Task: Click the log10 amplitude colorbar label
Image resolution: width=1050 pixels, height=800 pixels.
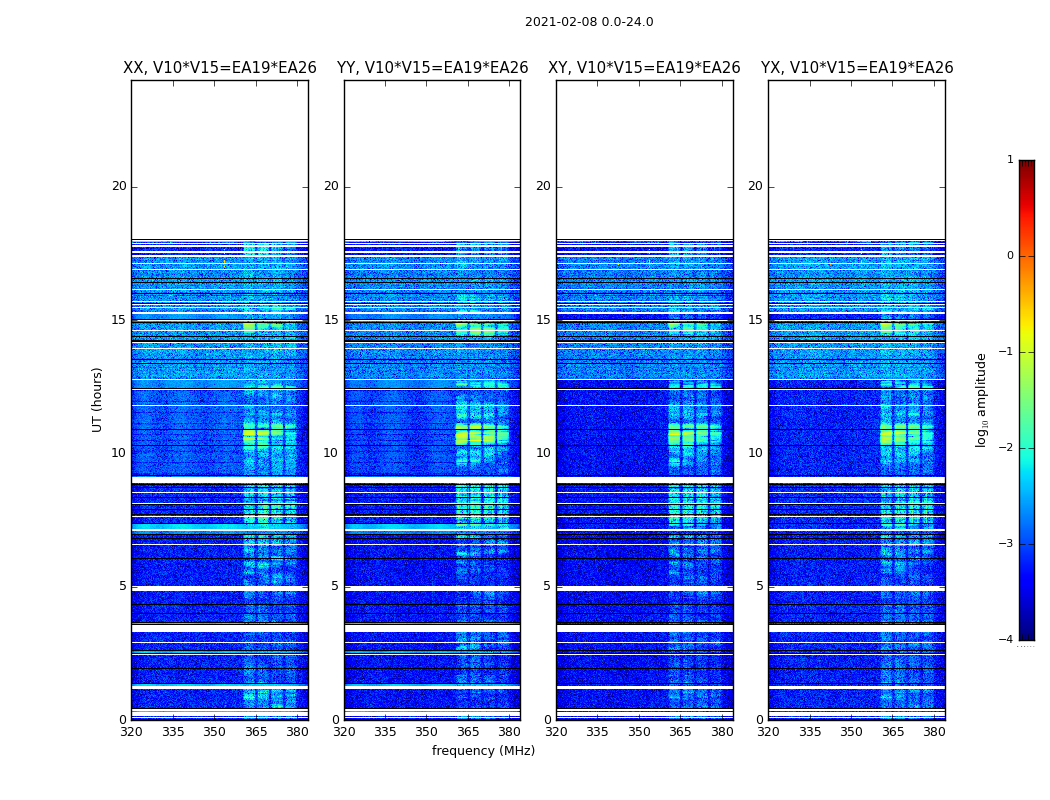Action: [x=981, y=400]
